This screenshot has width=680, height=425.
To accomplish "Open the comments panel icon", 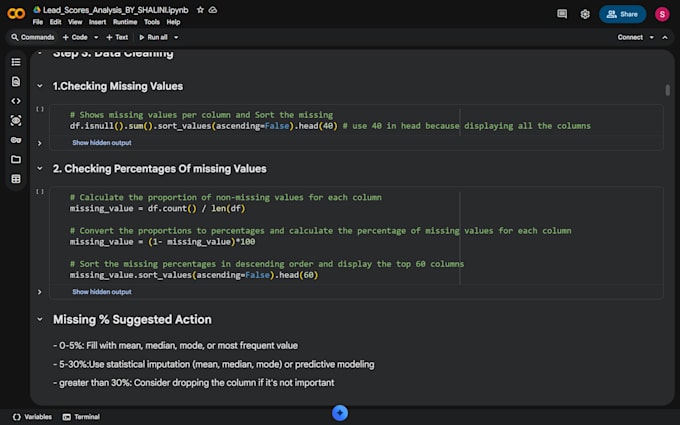I will 562,14.
